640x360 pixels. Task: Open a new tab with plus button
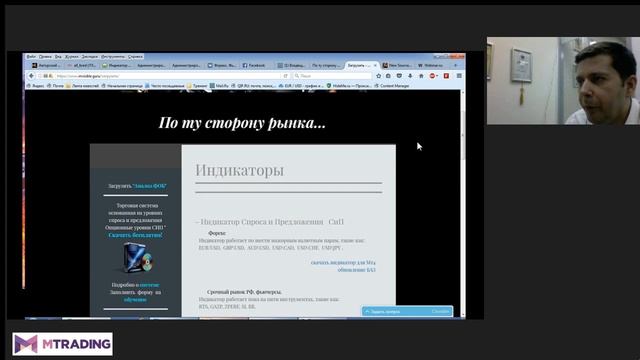(x=456, y=65)
